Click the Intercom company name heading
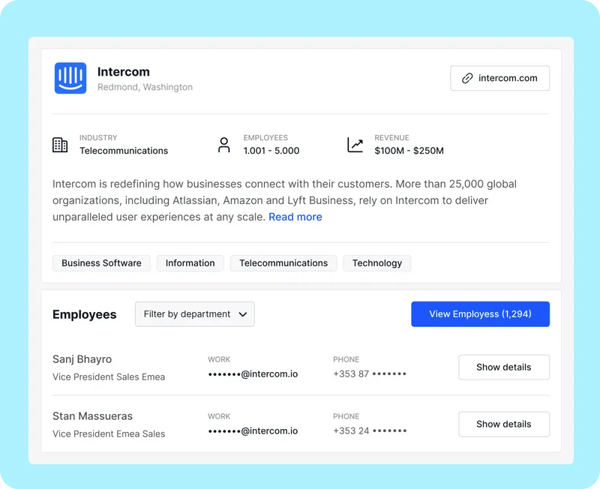This screenshot has height=489, width=600. pos(123,72)
